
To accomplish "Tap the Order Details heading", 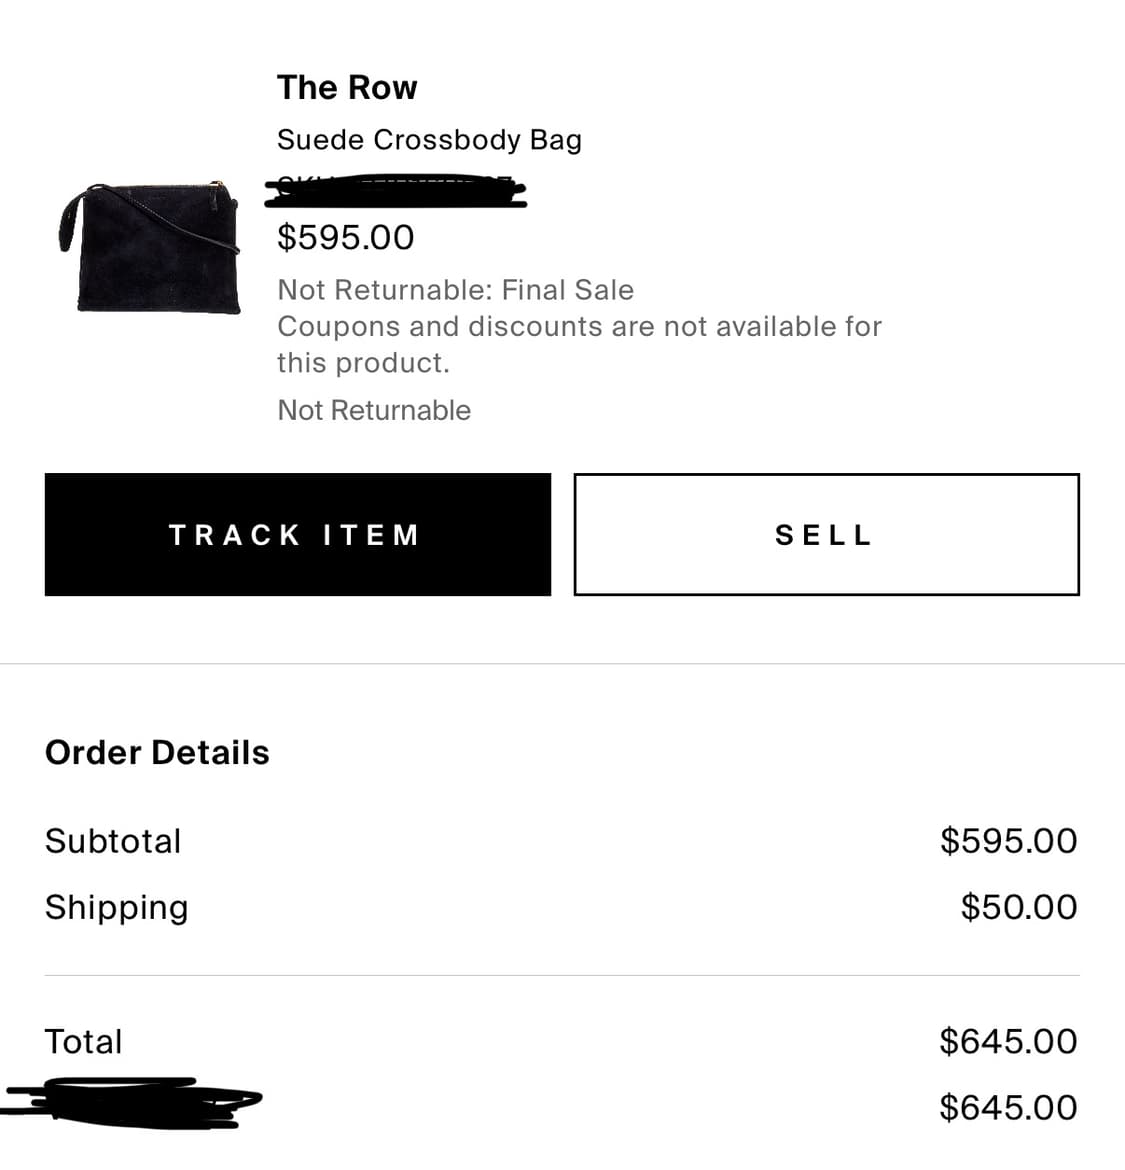I will click(x=157, y=753).
